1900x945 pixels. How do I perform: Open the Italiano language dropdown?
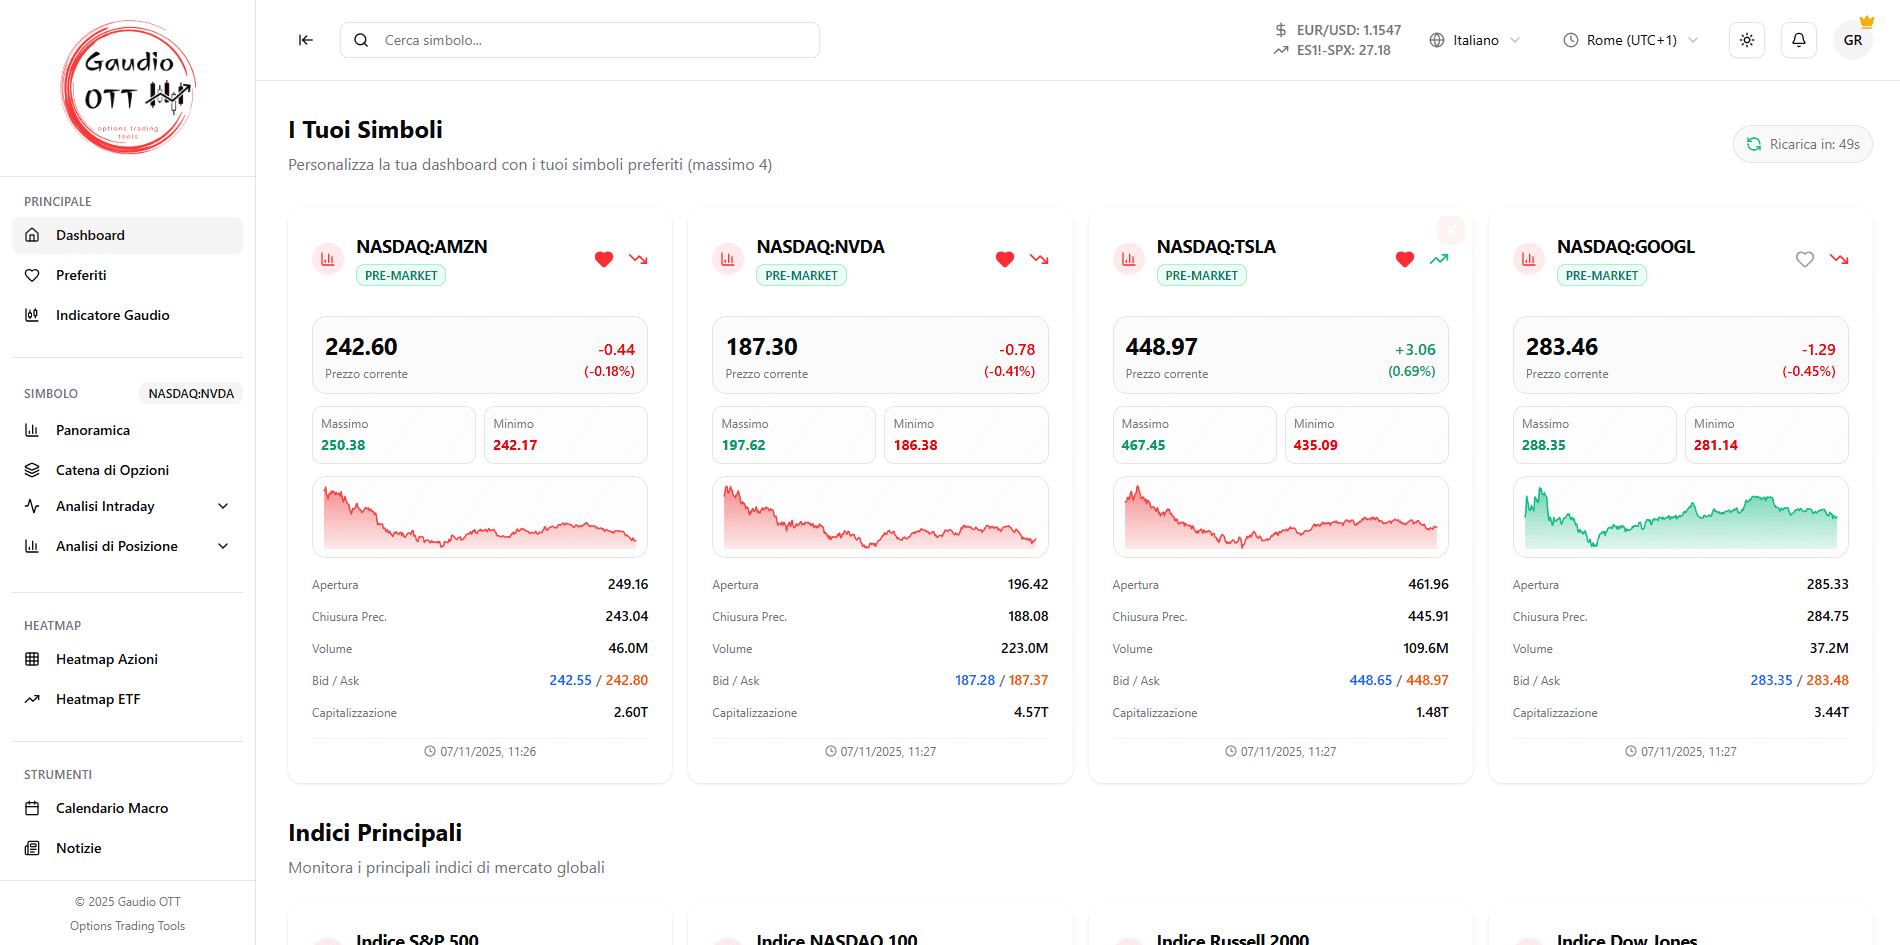pos(1475,39)
